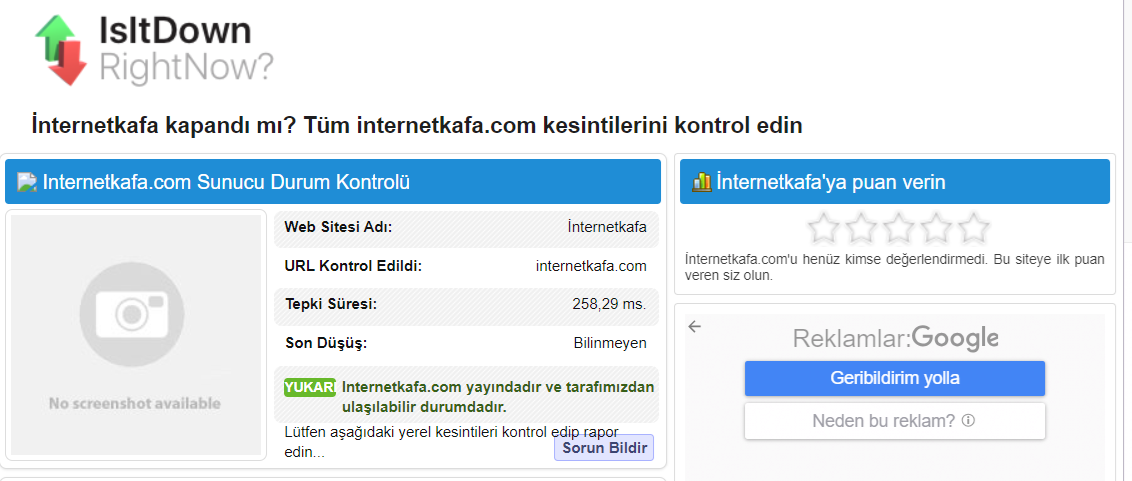Click the Son Düşüş label
The height and width of the screenshot is (481, 1132).
click(326, 343)
